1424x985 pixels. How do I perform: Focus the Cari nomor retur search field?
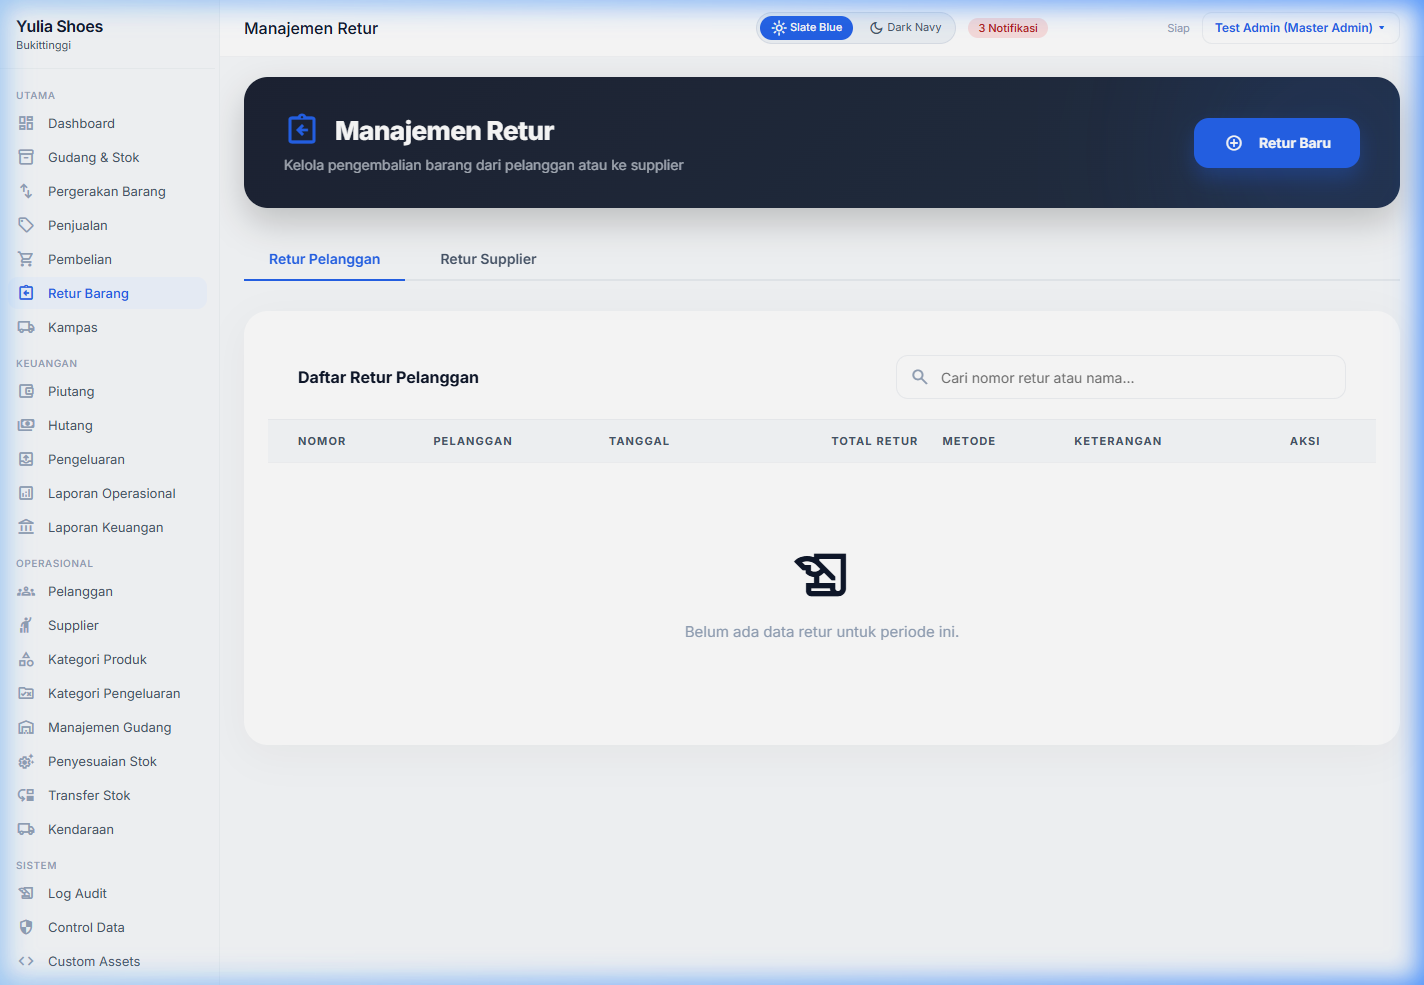pos(1121,377)
